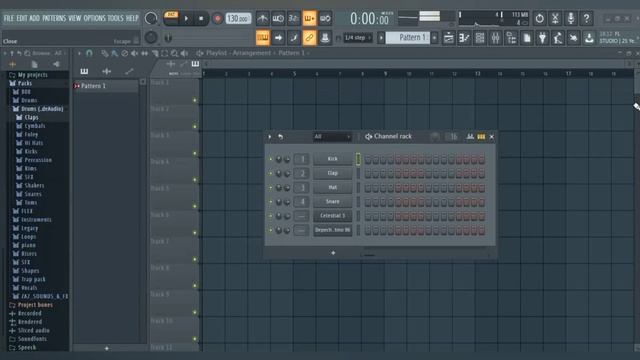Open the PATTERNS menu
Image resolution: width=640 pixels, height=360 pixels.
pos(54,18)
